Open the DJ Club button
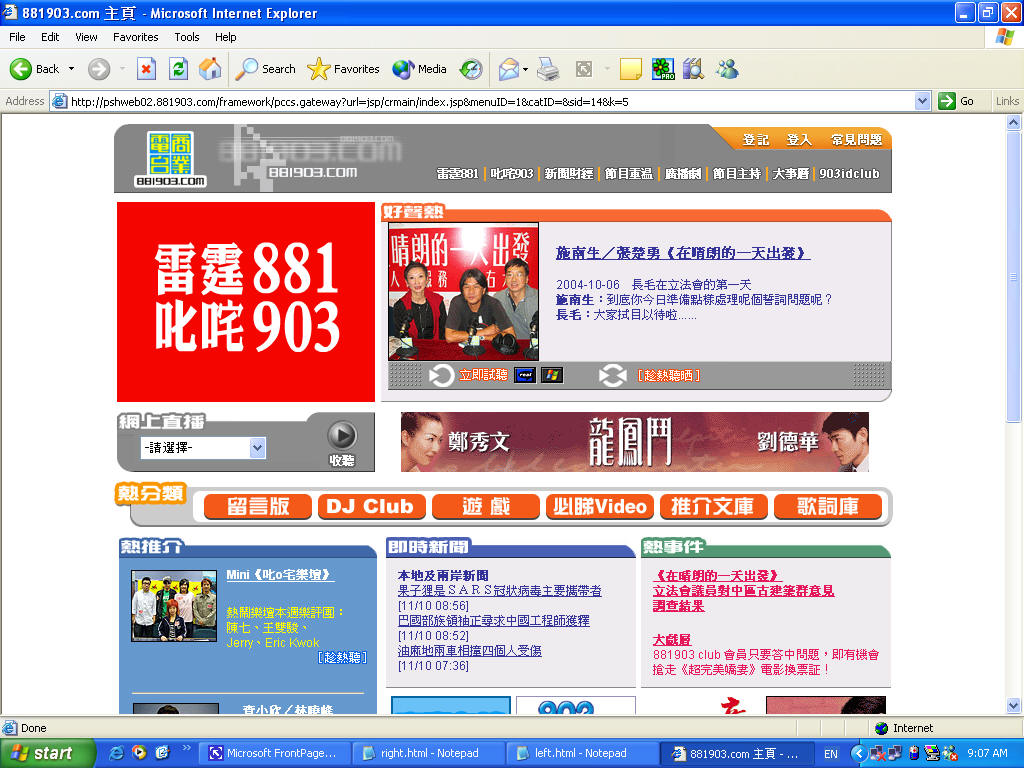Viewport: 1024px width, 768px height. click(372, 507)
